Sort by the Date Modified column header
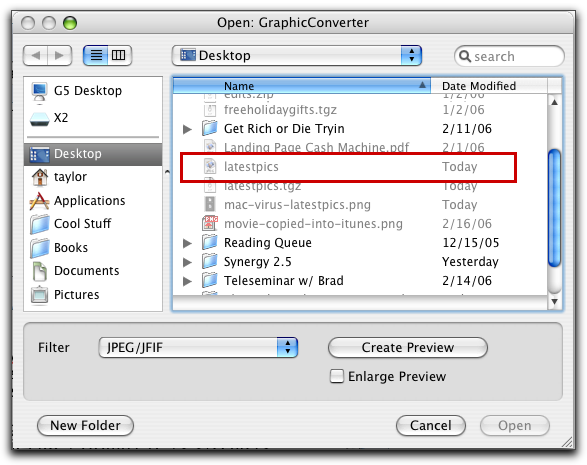 489,86
